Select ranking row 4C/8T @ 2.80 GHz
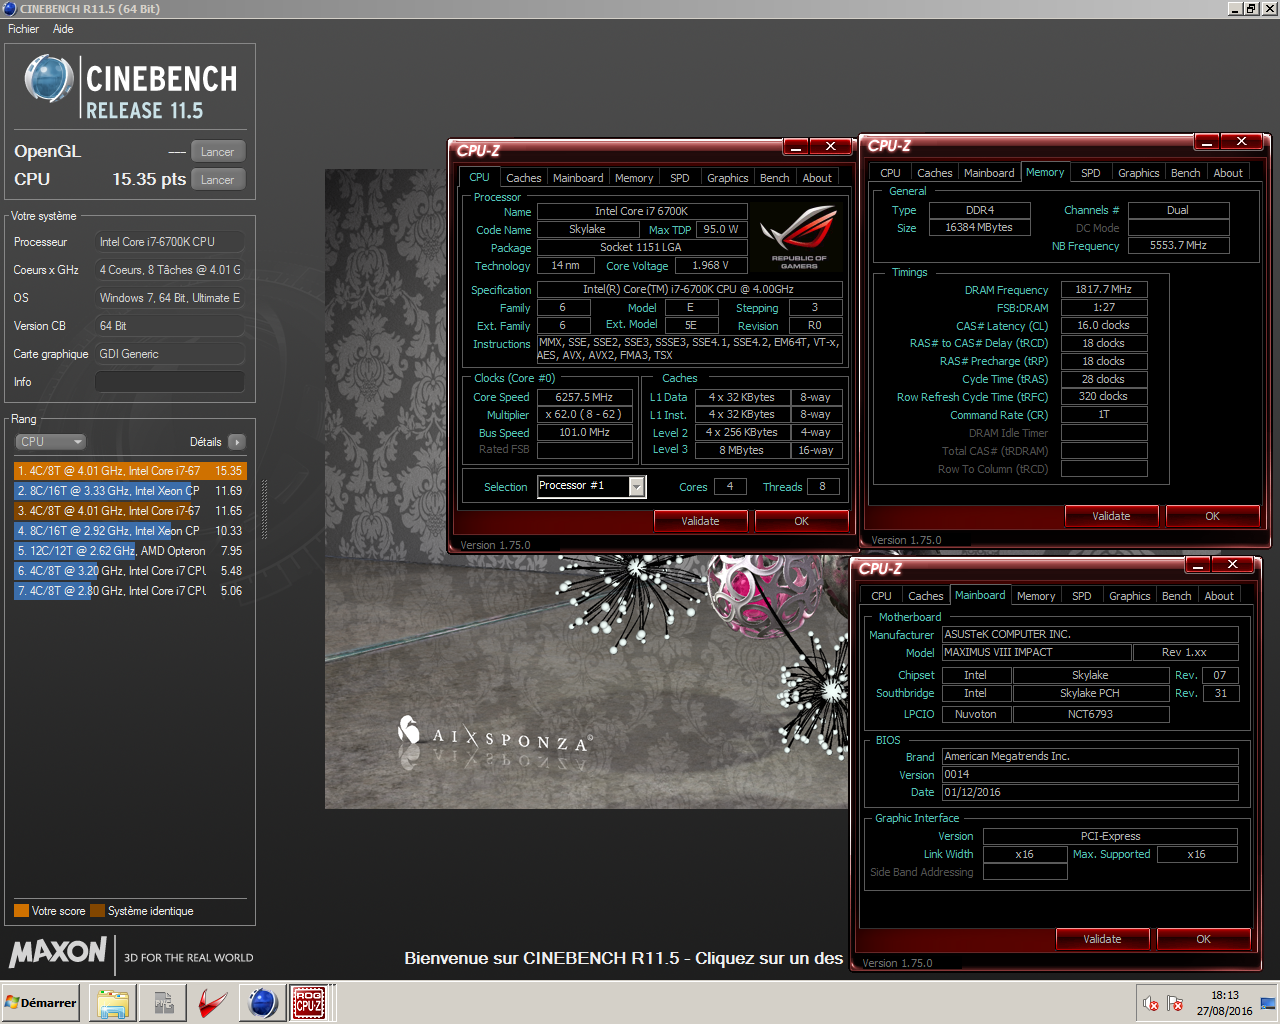This screenshot has height=1024, width=1280. 130,591
